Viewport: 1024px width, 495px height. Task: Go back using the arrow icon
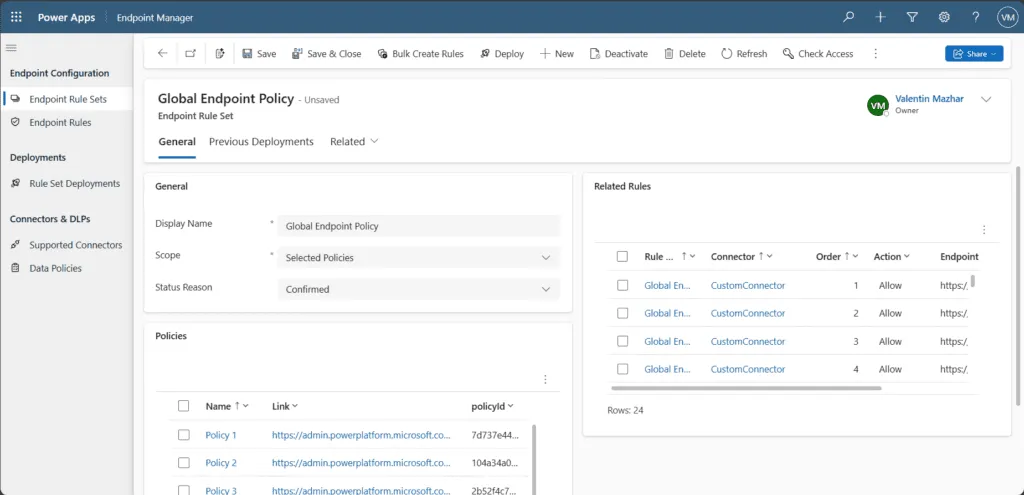pyautogui.click(x=163, y=54)
